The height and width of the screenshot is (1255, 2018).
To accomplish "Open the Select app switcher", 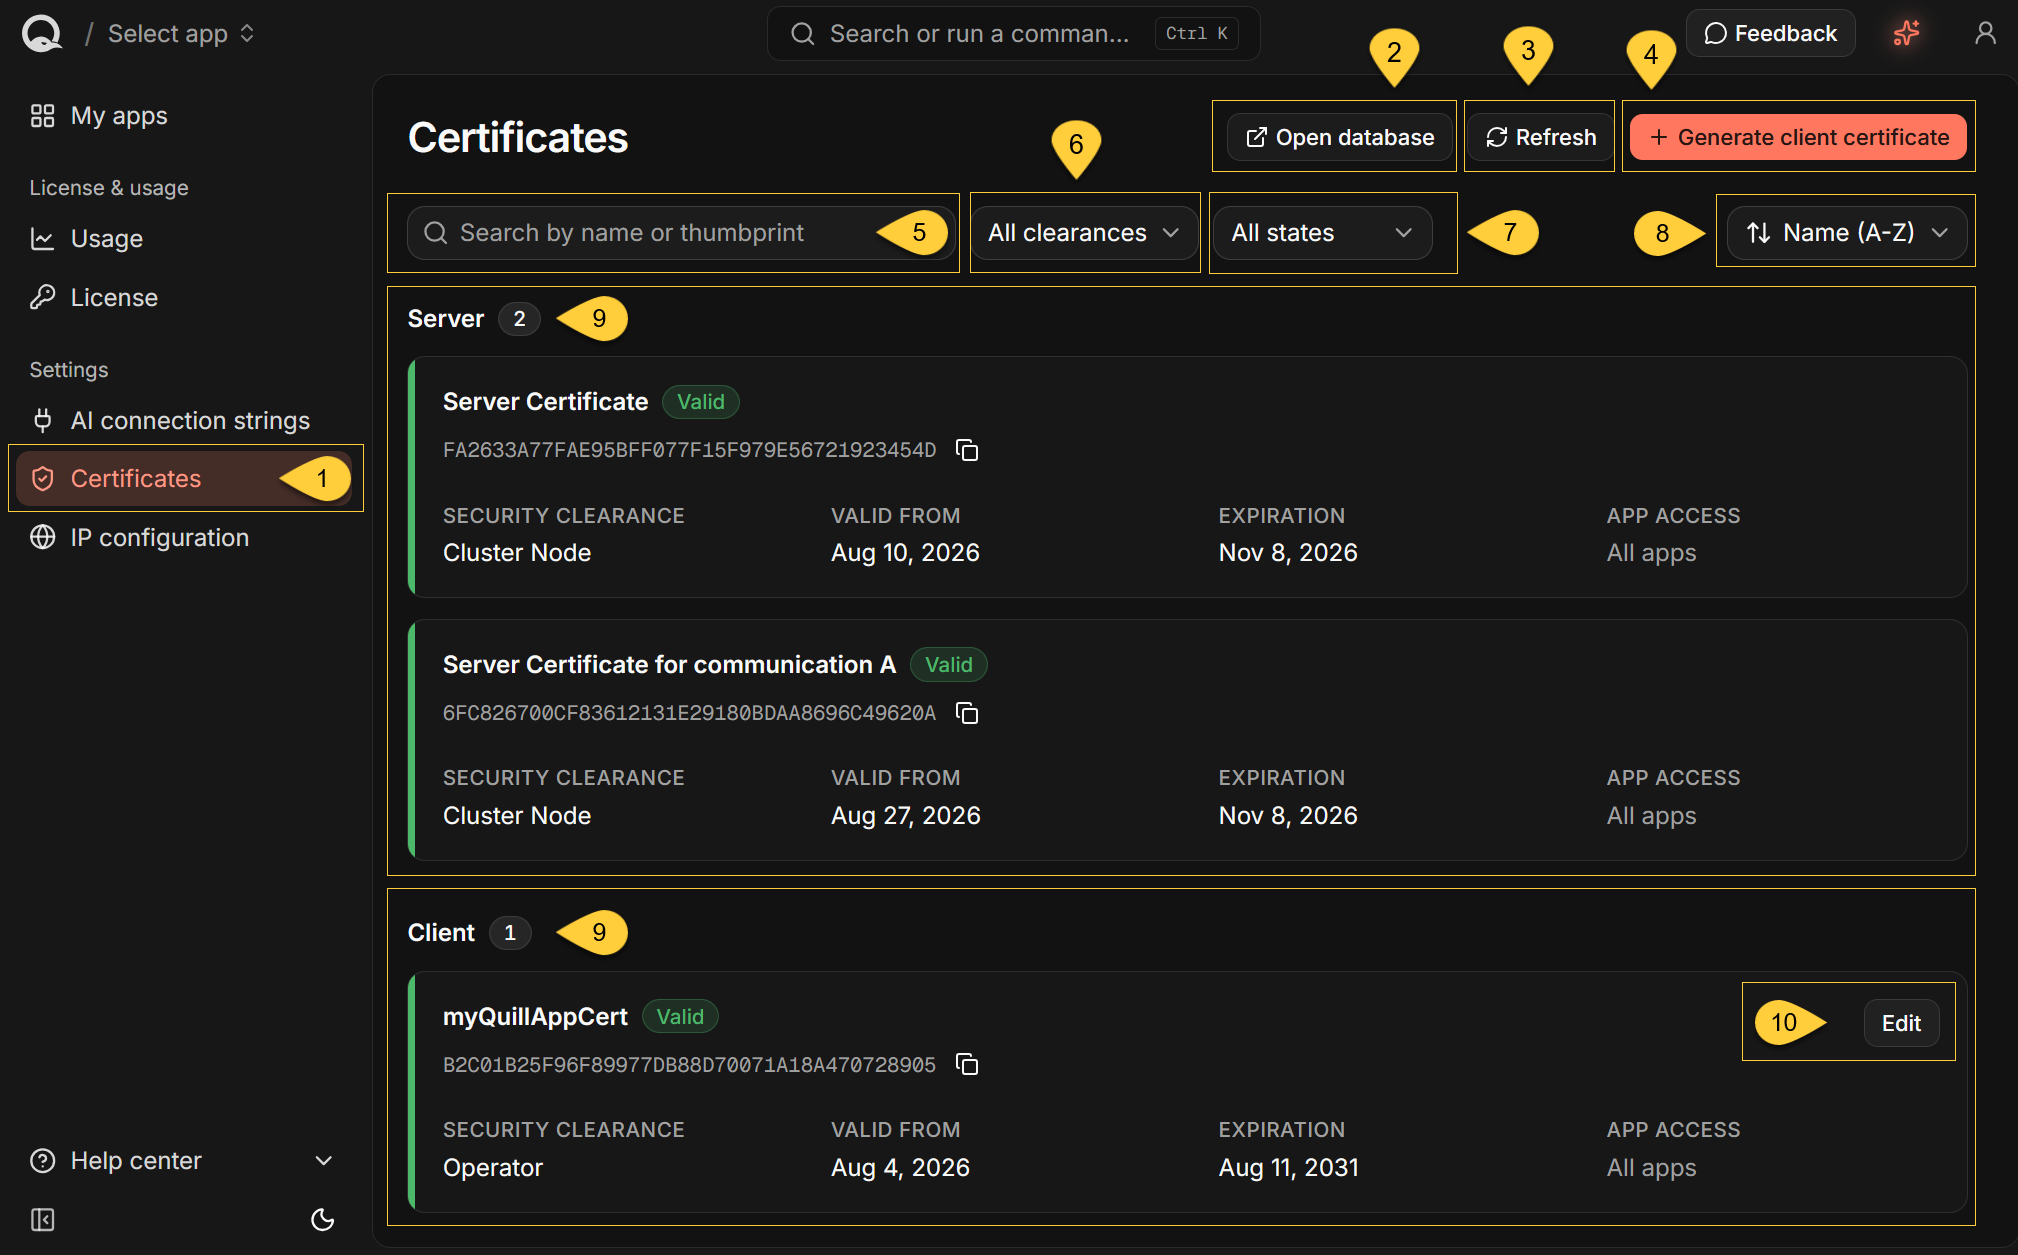I will (181, 34).
